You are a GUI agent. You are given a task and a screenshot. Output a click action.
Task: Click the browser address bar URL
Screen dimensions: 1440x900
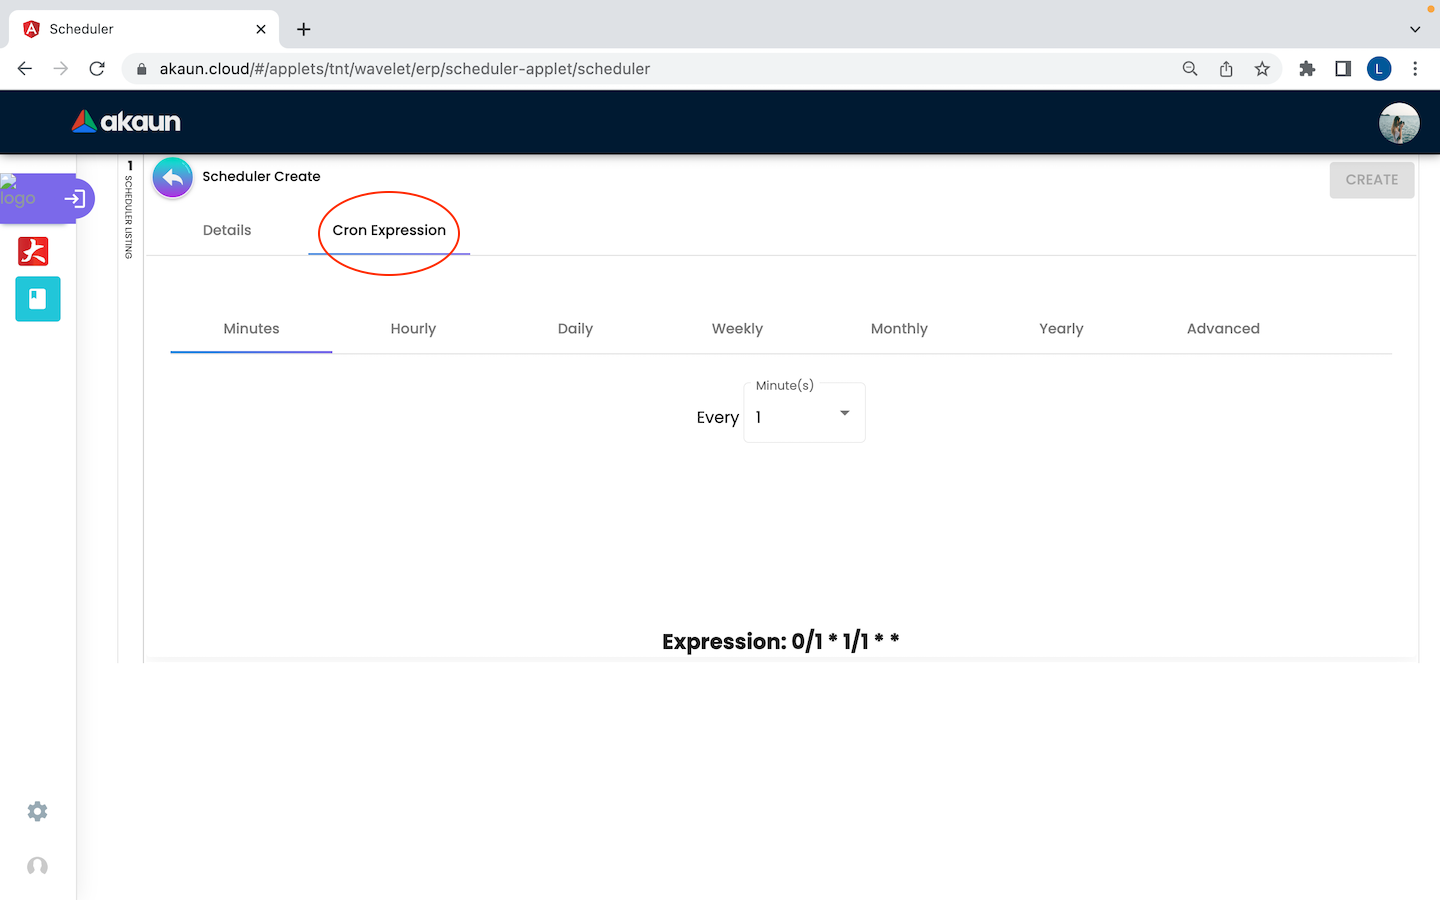[405, 69]
